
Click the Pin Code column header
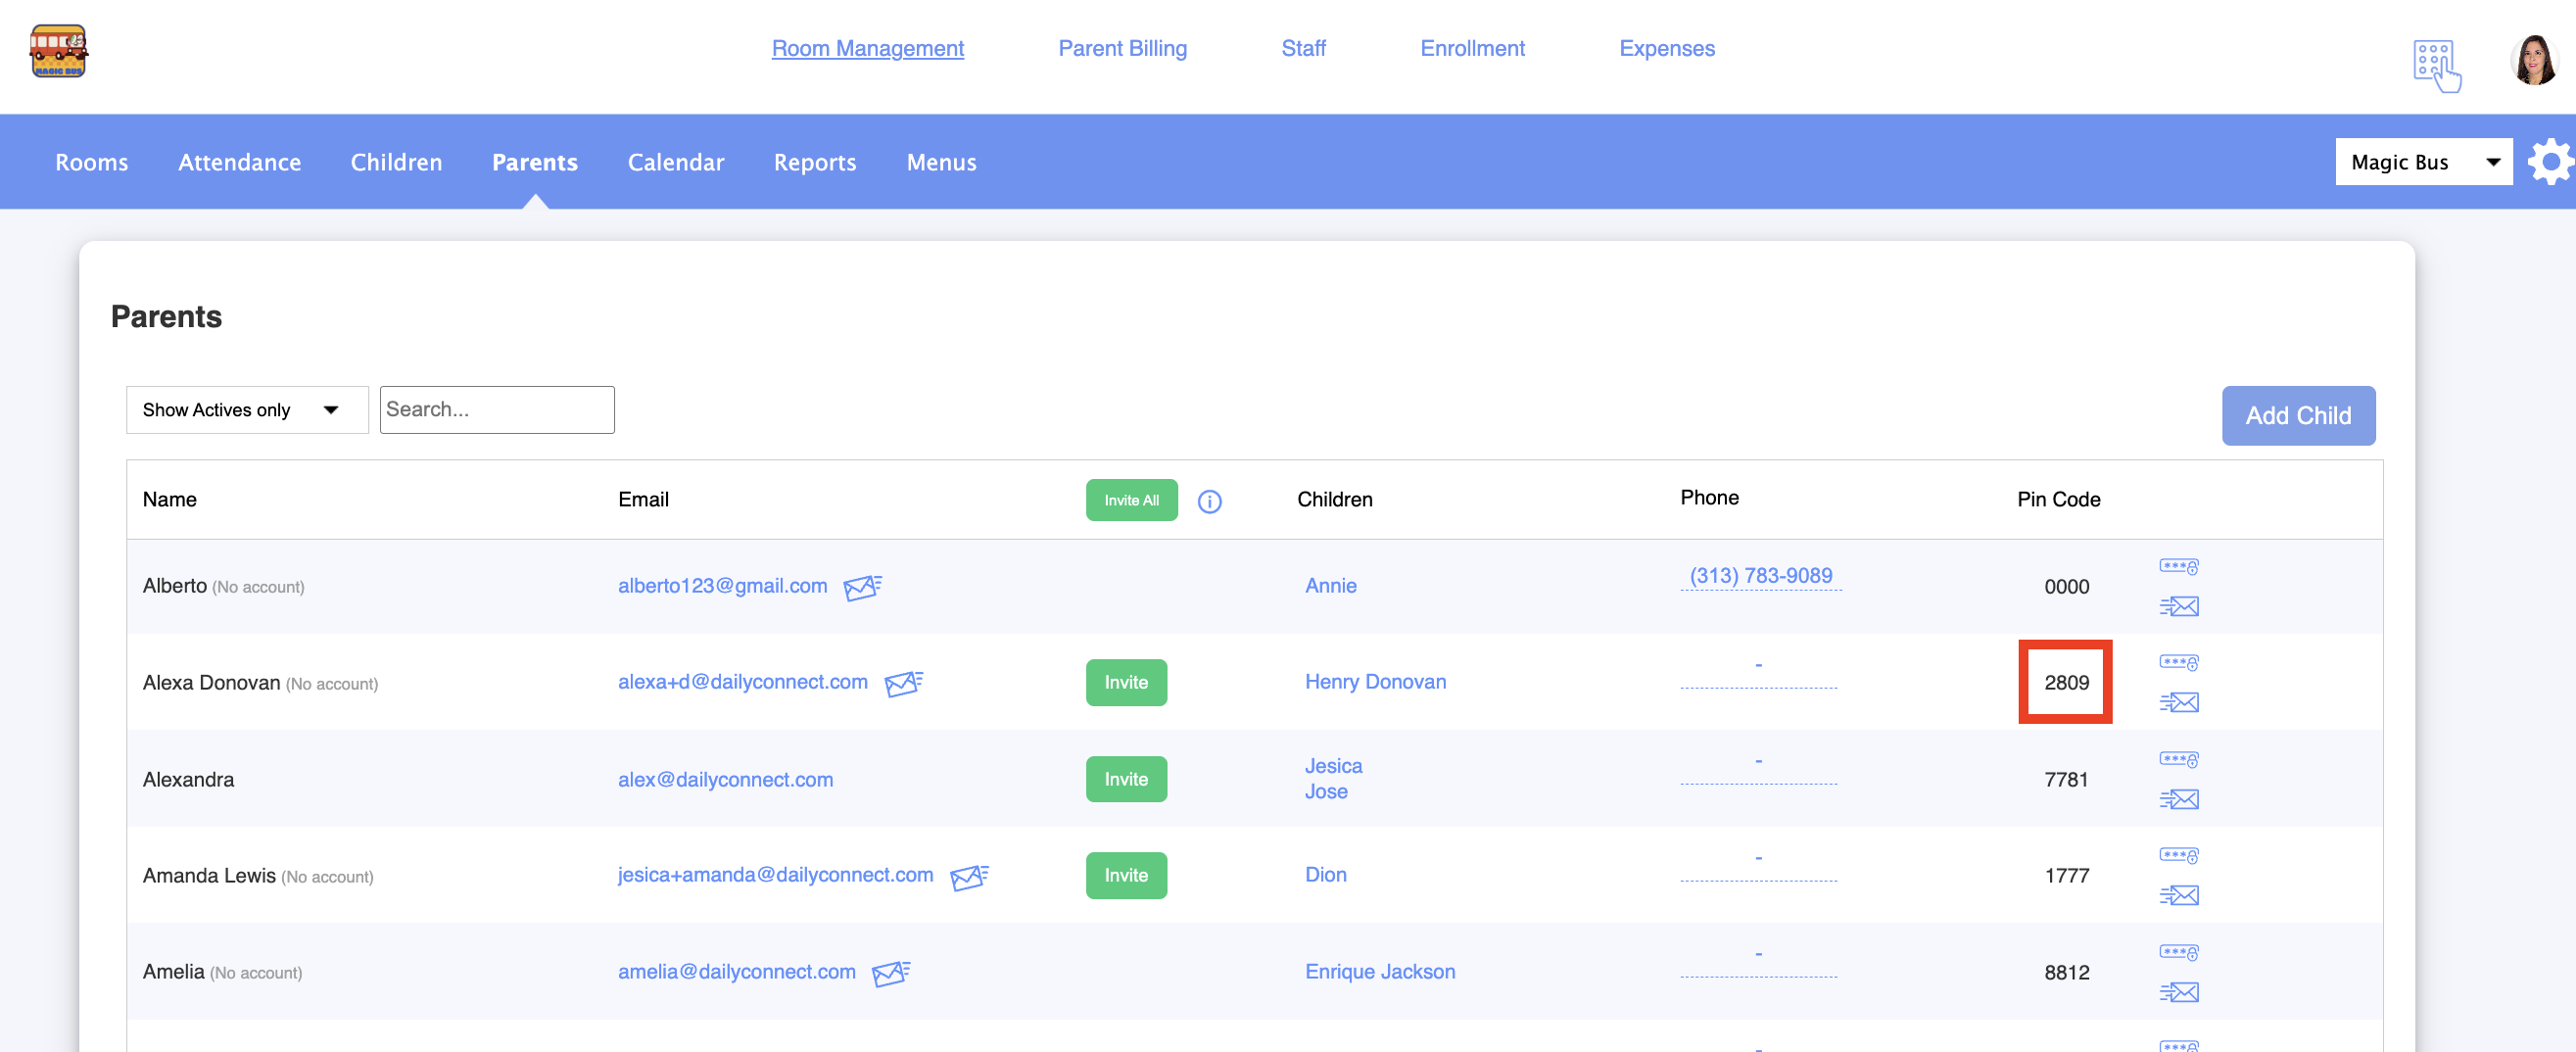[2058, 500]
